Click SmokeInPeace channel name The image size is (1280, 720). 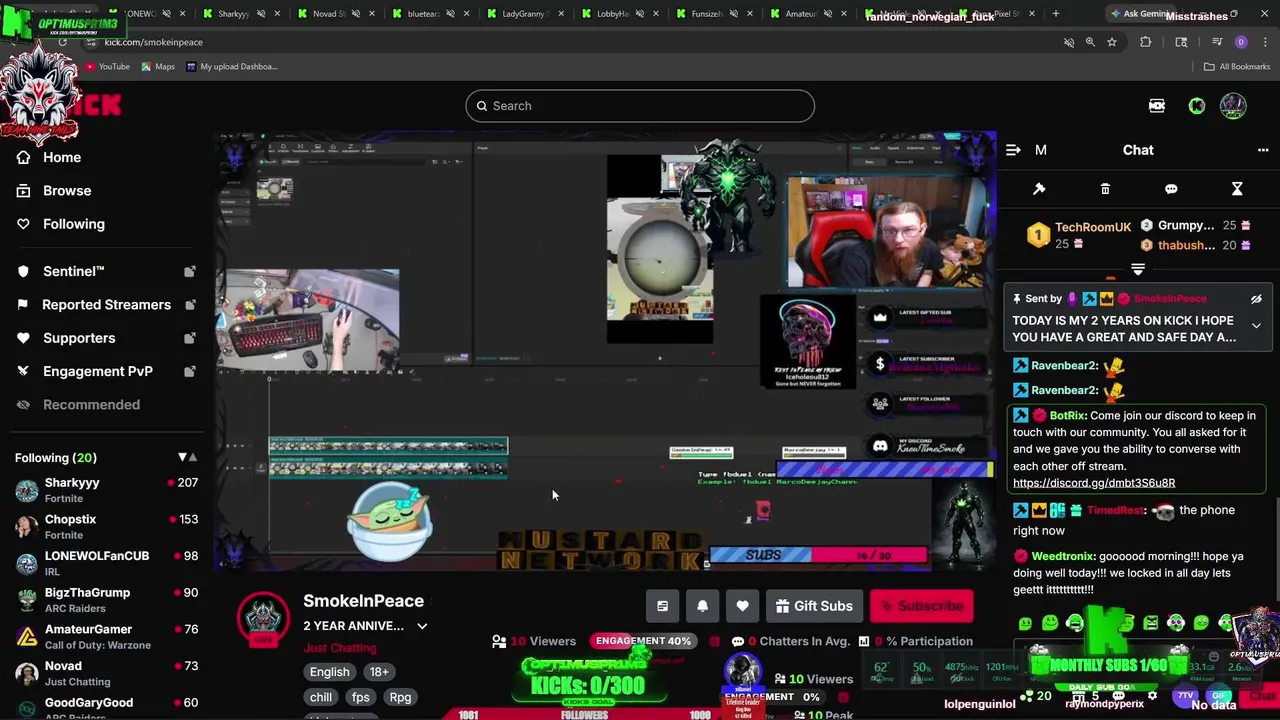pyautogui.click(x=363, y=601)
